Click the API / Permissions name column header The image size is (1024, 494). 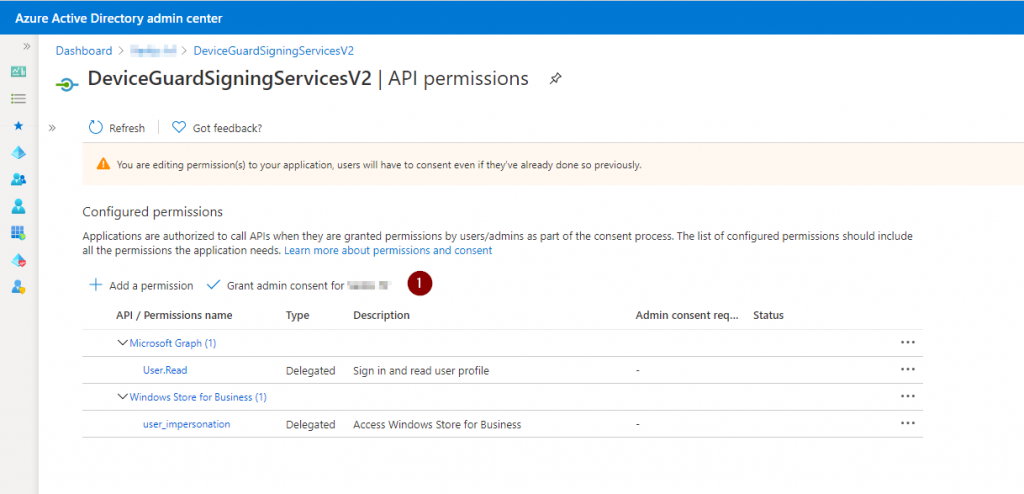(174, 315)
